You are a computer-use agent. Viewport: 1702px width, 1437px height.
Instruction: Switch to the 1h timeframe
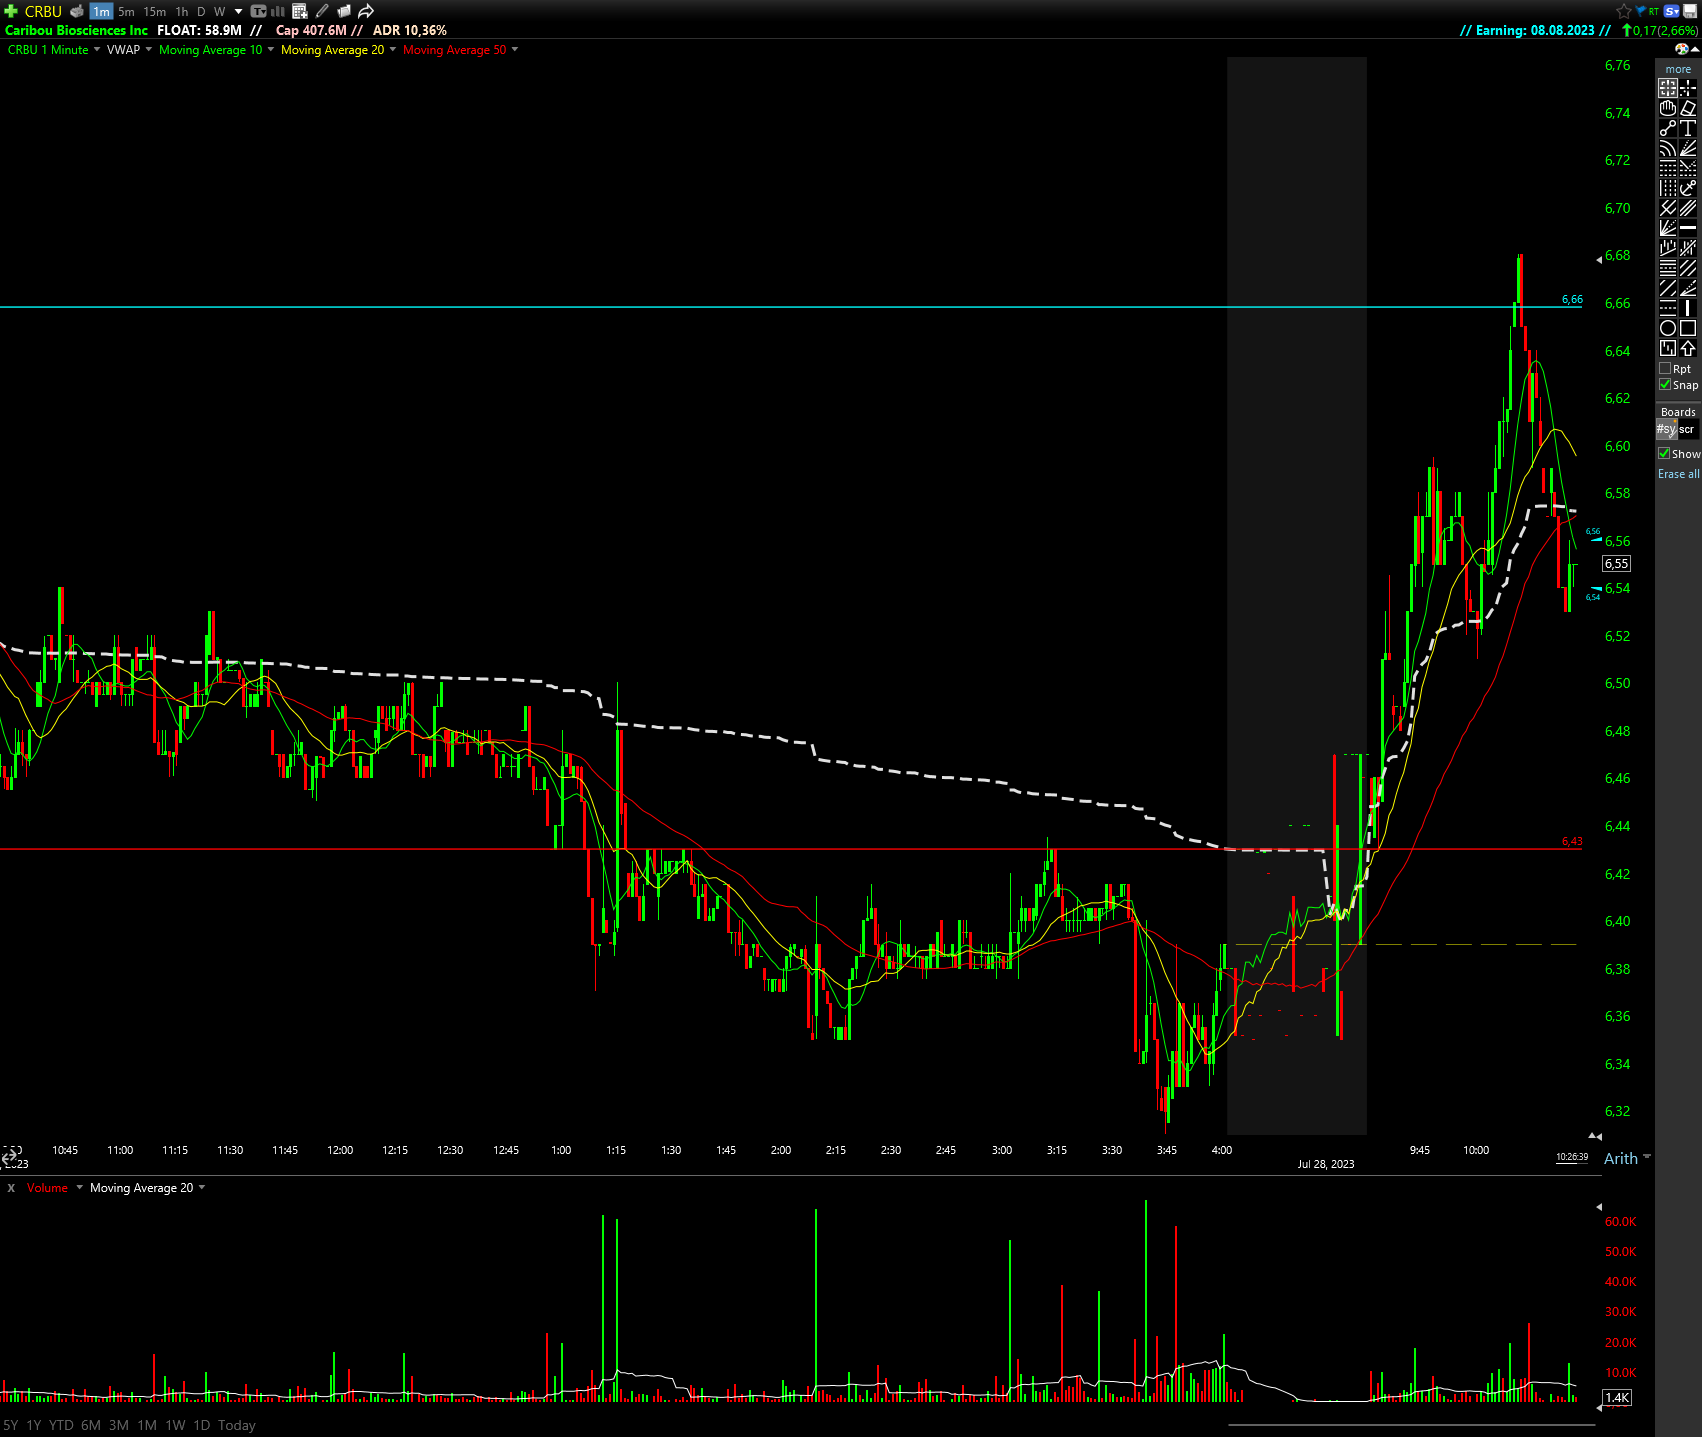(181, 12)
